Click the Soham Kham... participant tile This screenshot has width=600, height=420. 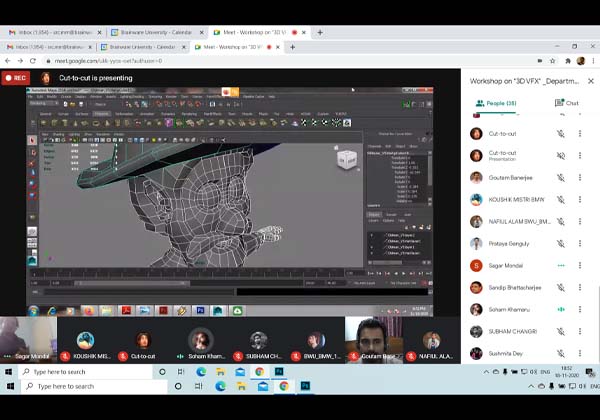(x=201, y=340)
